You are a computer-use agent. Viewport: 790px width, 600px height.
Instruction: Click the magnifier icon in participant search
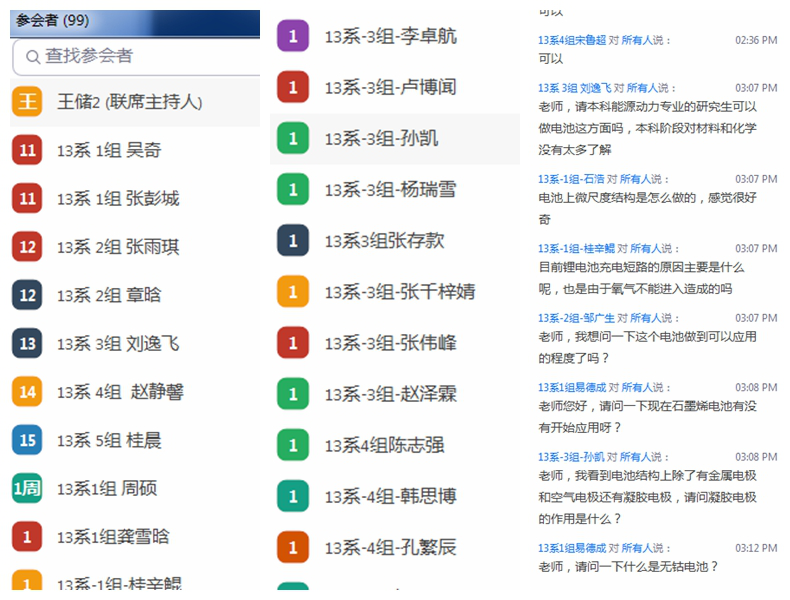(33, 57)
